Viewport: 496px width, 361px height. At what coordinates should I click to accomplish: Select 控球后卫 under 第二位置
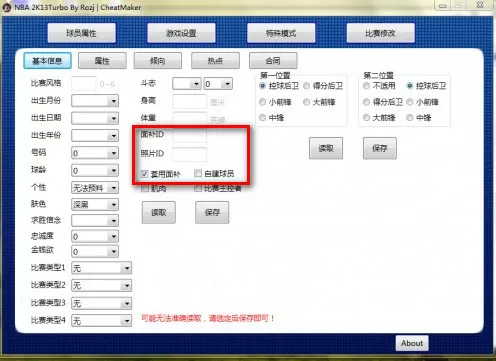(410, 86)
